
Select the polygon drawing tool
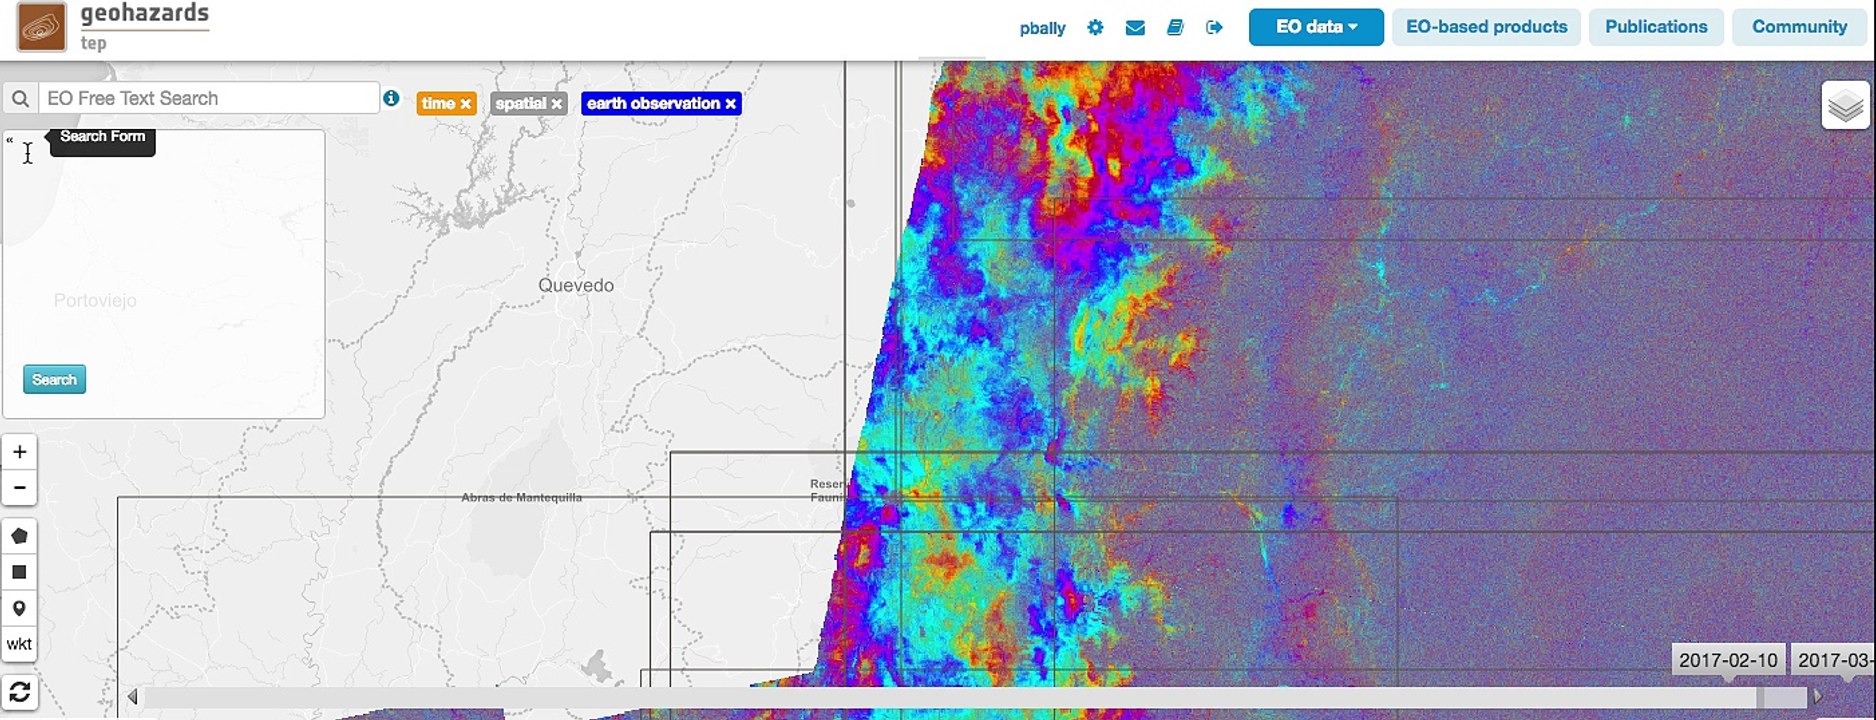[x=19, y=536]
